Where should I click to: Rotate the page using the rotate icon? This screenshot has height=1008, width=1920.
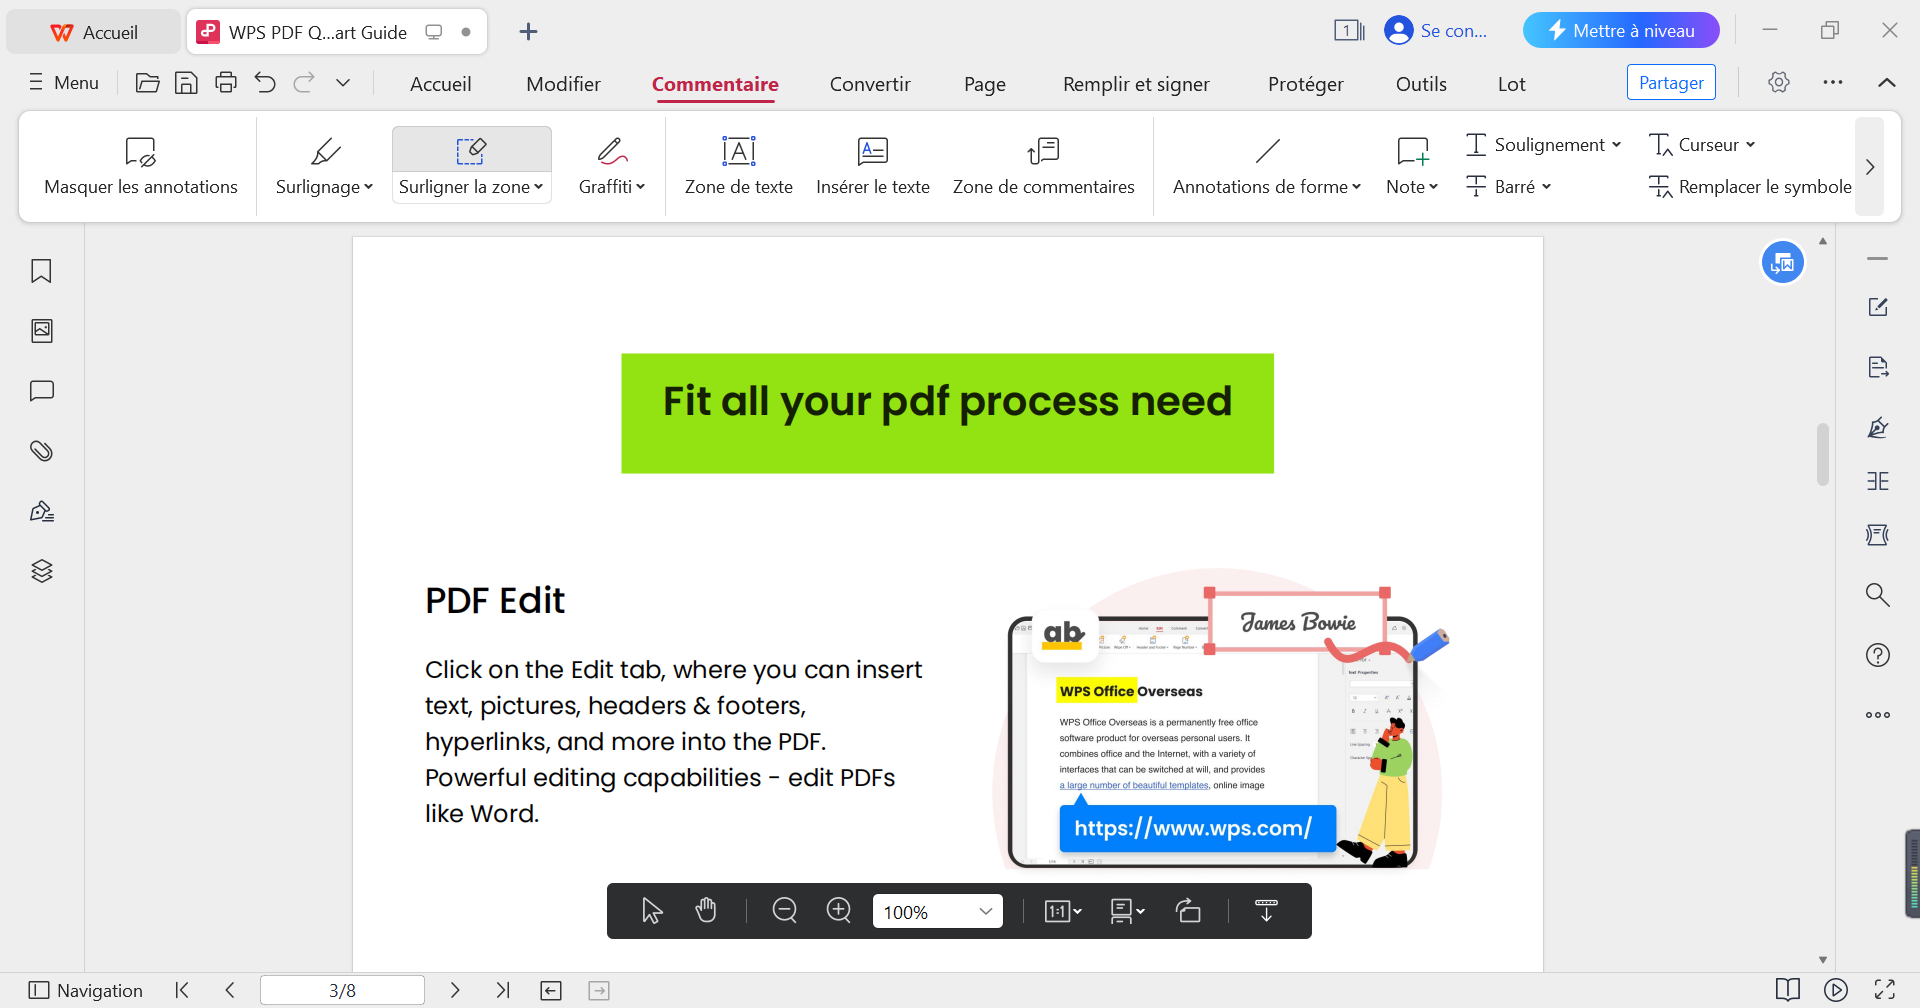1188,911
